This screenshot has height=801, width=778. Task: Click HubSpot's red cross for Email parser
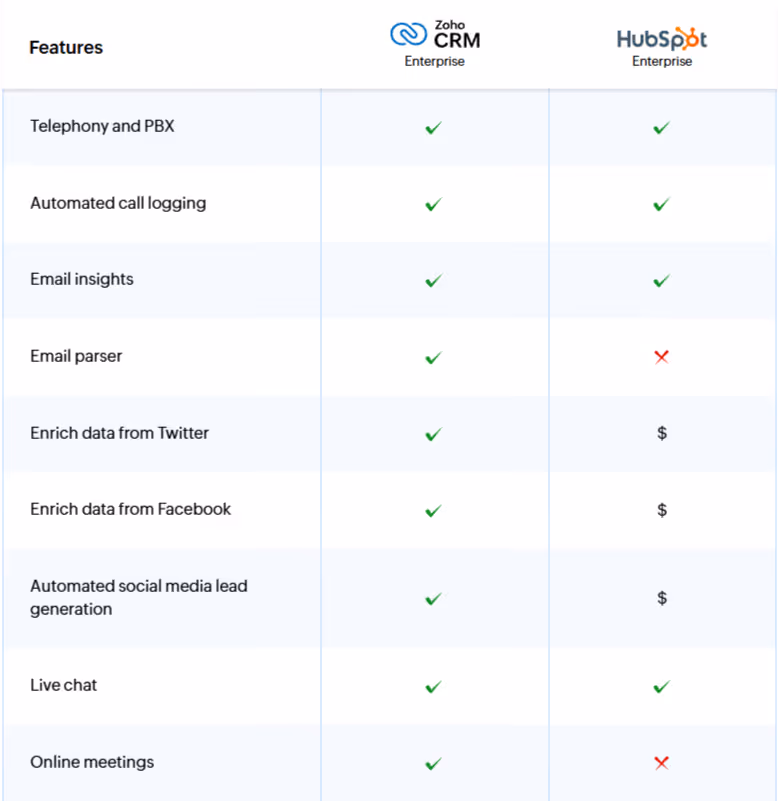point(662,357)
